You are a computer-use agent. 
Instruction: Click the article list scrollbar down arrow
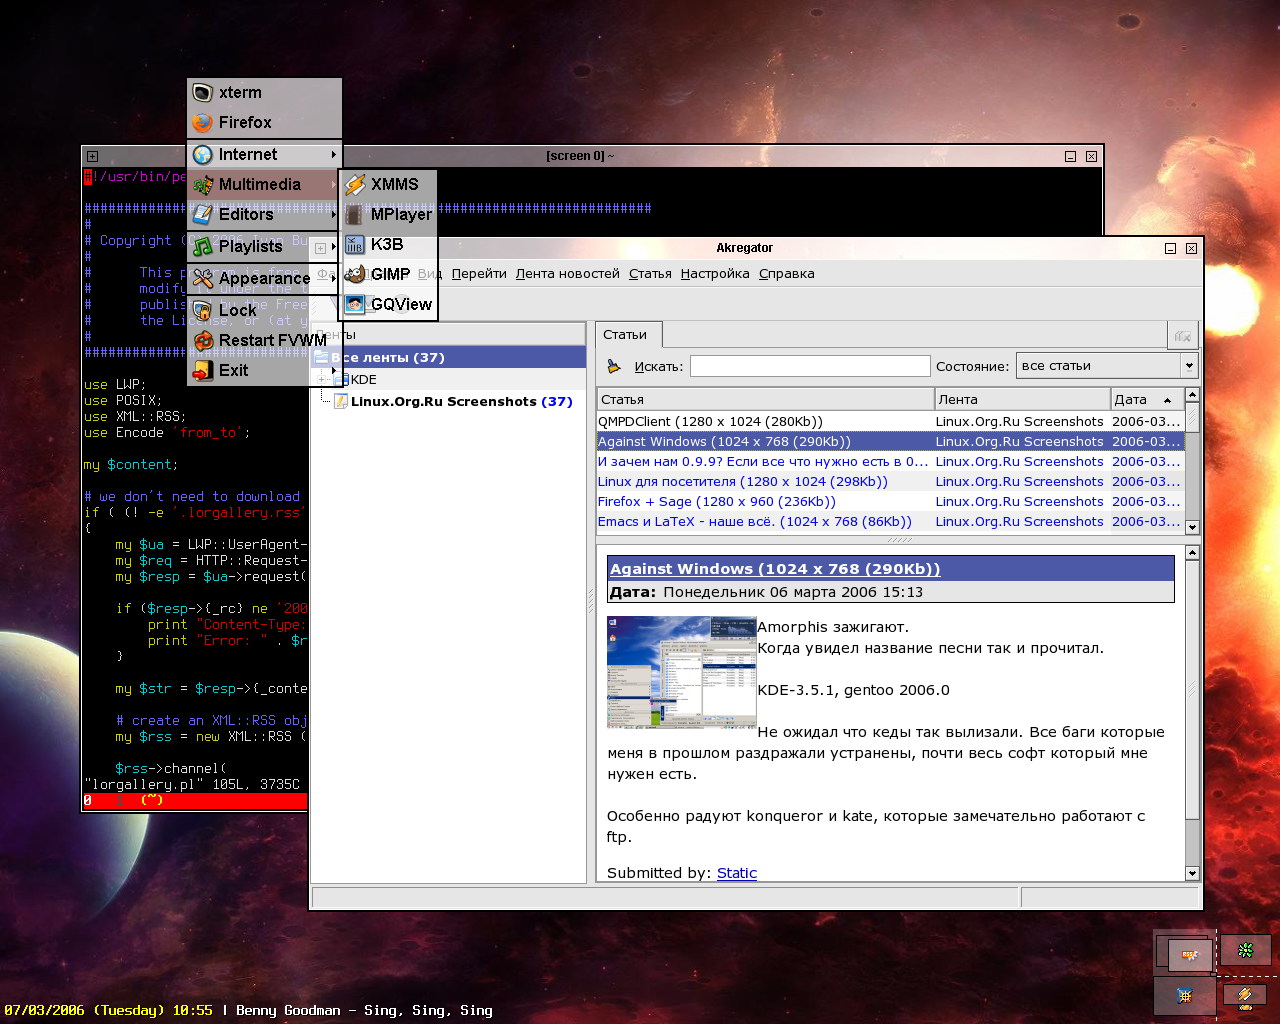(x=1192, y=527)
